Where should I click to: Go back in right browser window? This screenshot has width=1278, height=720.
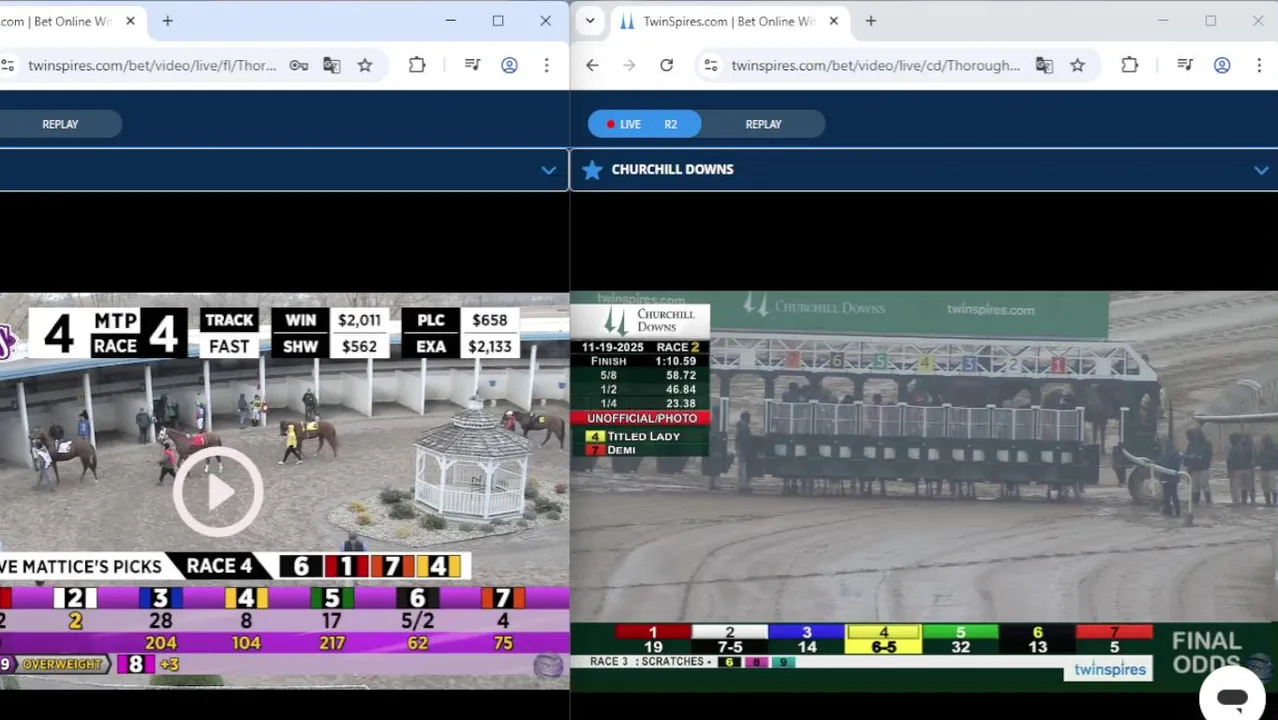coord(592,65)
